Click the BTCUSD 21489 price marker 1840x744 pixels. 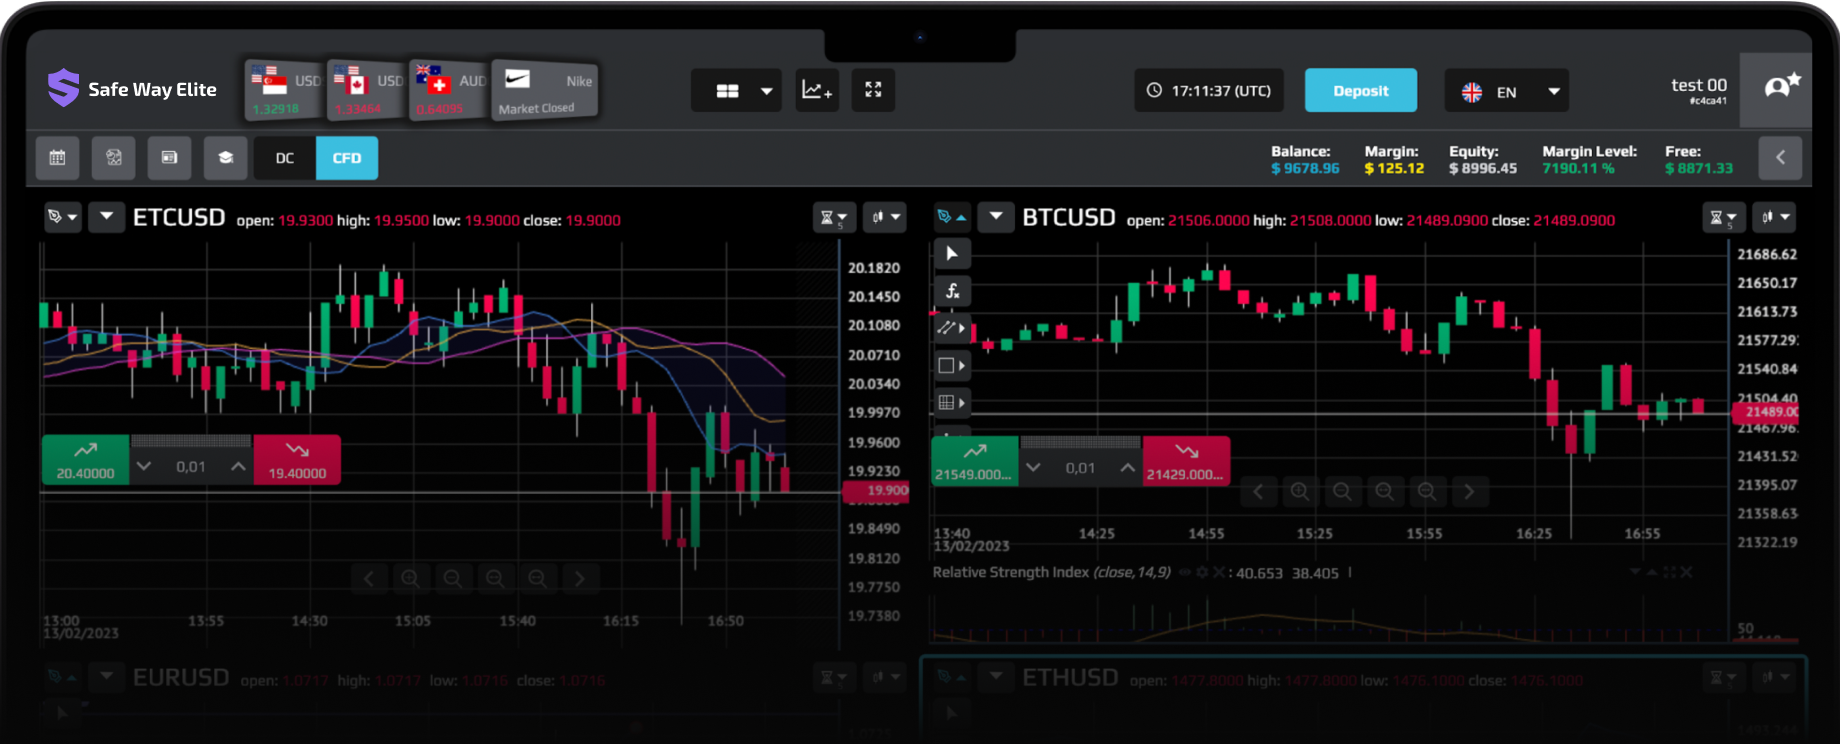(x=1766, y=412)
